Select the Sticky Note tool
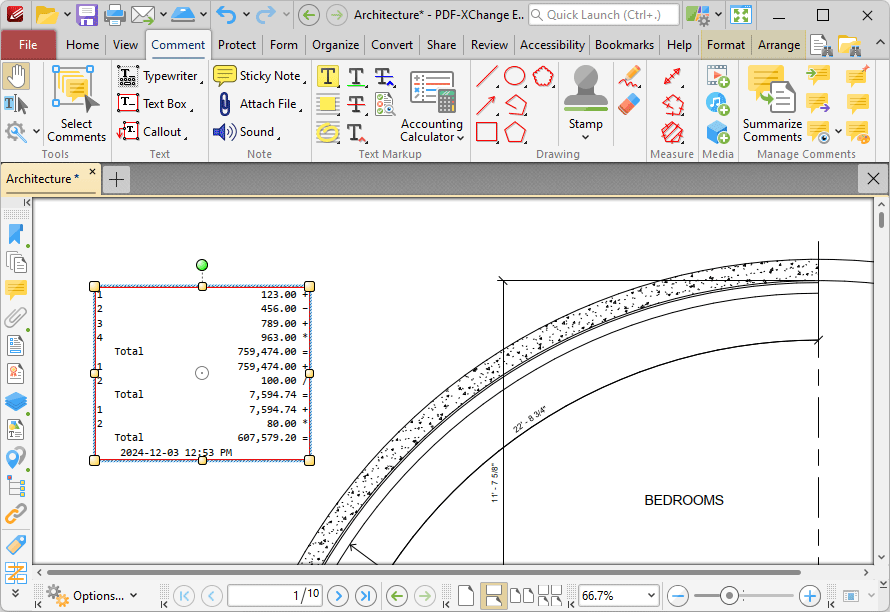890x612 pixels. pyautogui.click(x=259, y=76)
